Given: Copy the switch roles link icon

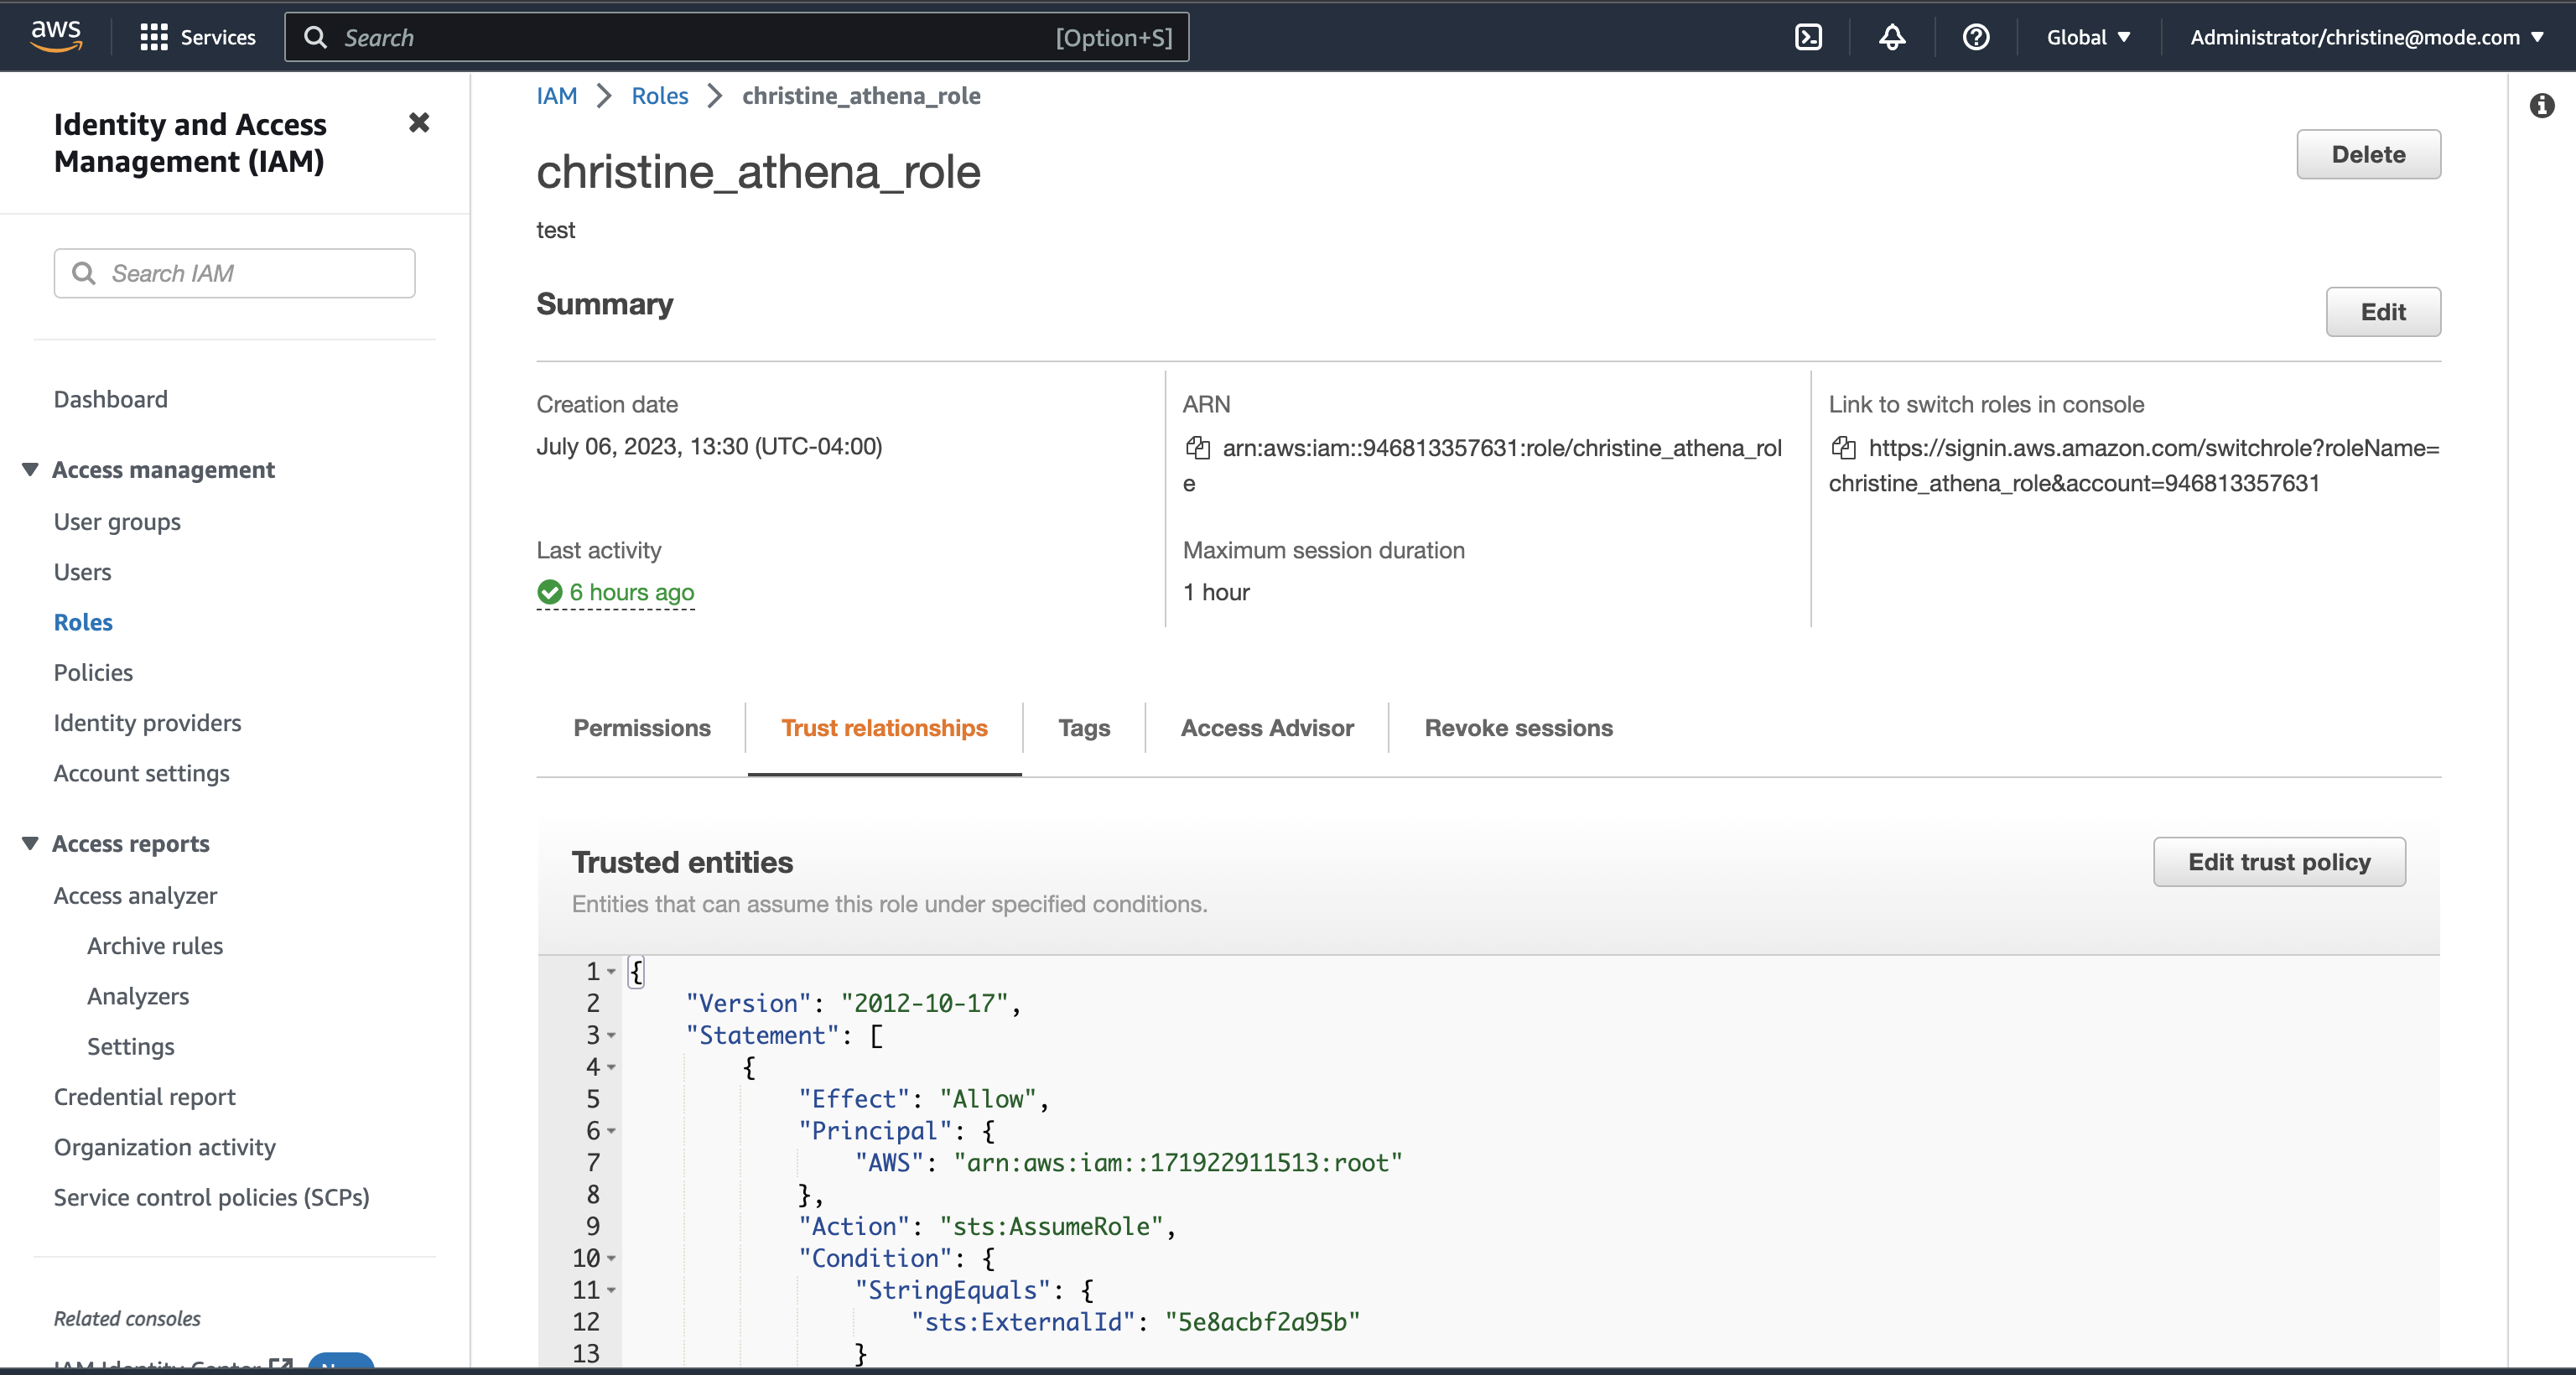Looking at the screenshot, I should [1843, 448].
